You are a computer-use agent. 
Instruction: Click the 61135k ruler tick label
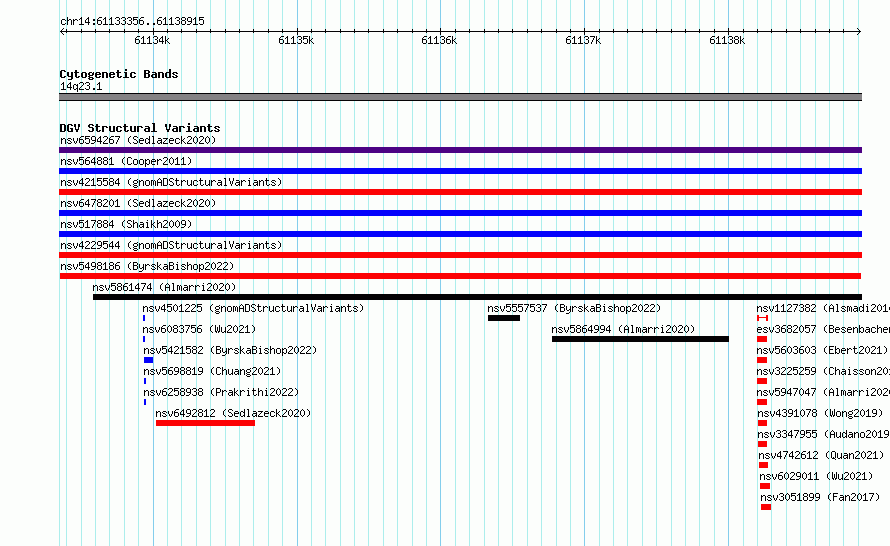coord(296,40)
